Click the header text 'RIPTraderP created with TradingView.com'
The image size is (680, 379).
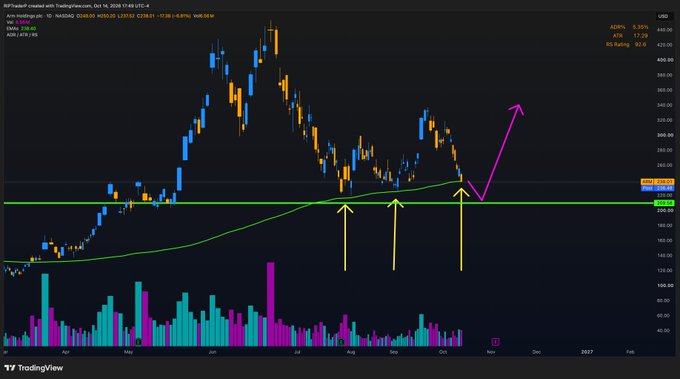[48, 6]
